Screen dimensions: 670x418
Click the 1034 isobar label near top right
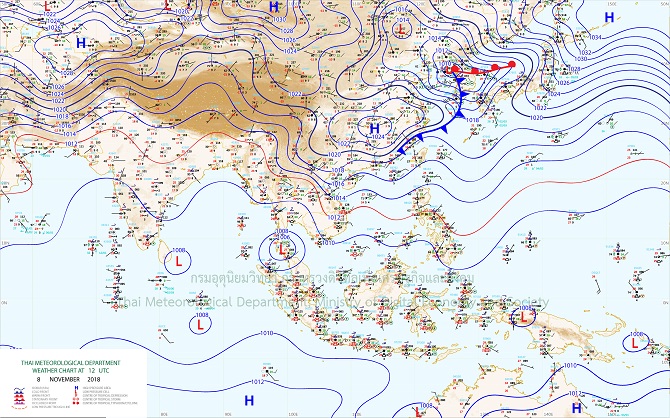coord(597,38)
